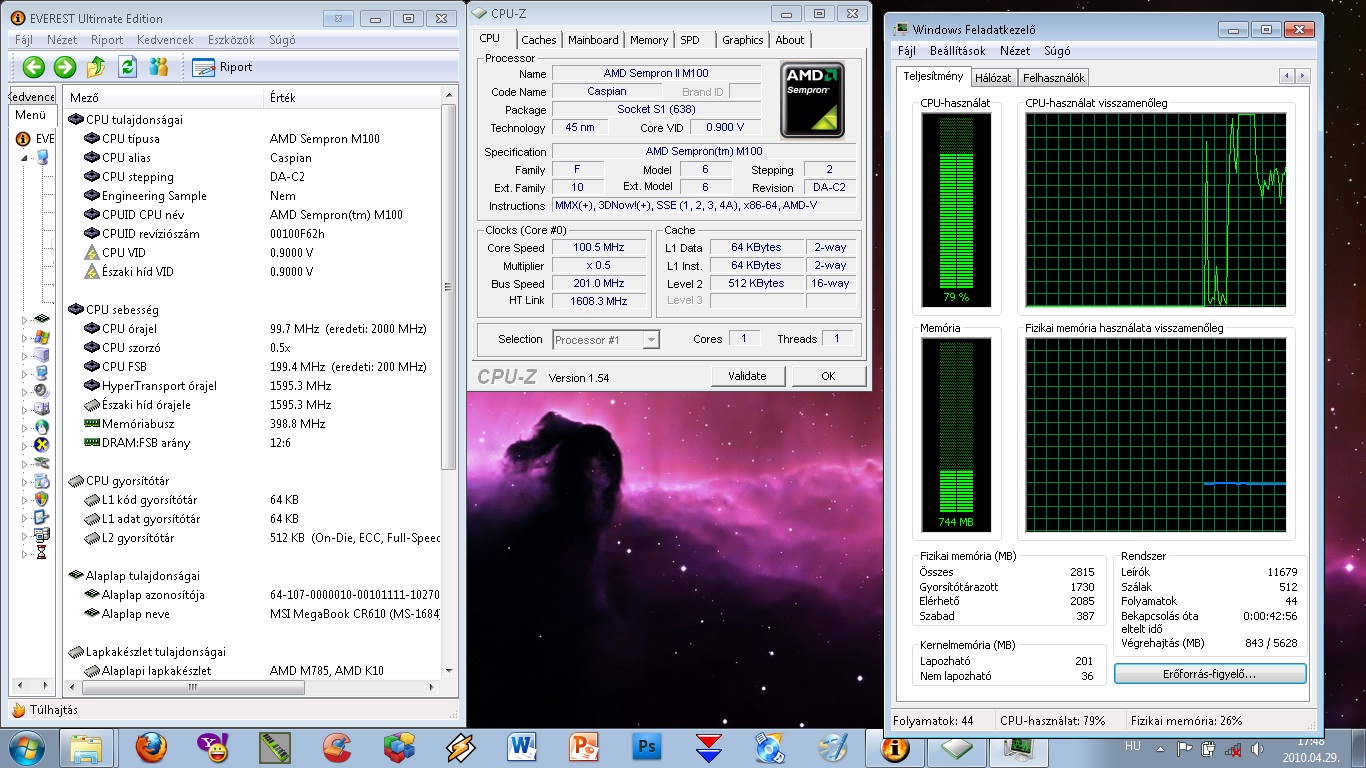Open Riport menu in EVEREST menu bar
The image size is (1366, 768).
click(107, 40)
